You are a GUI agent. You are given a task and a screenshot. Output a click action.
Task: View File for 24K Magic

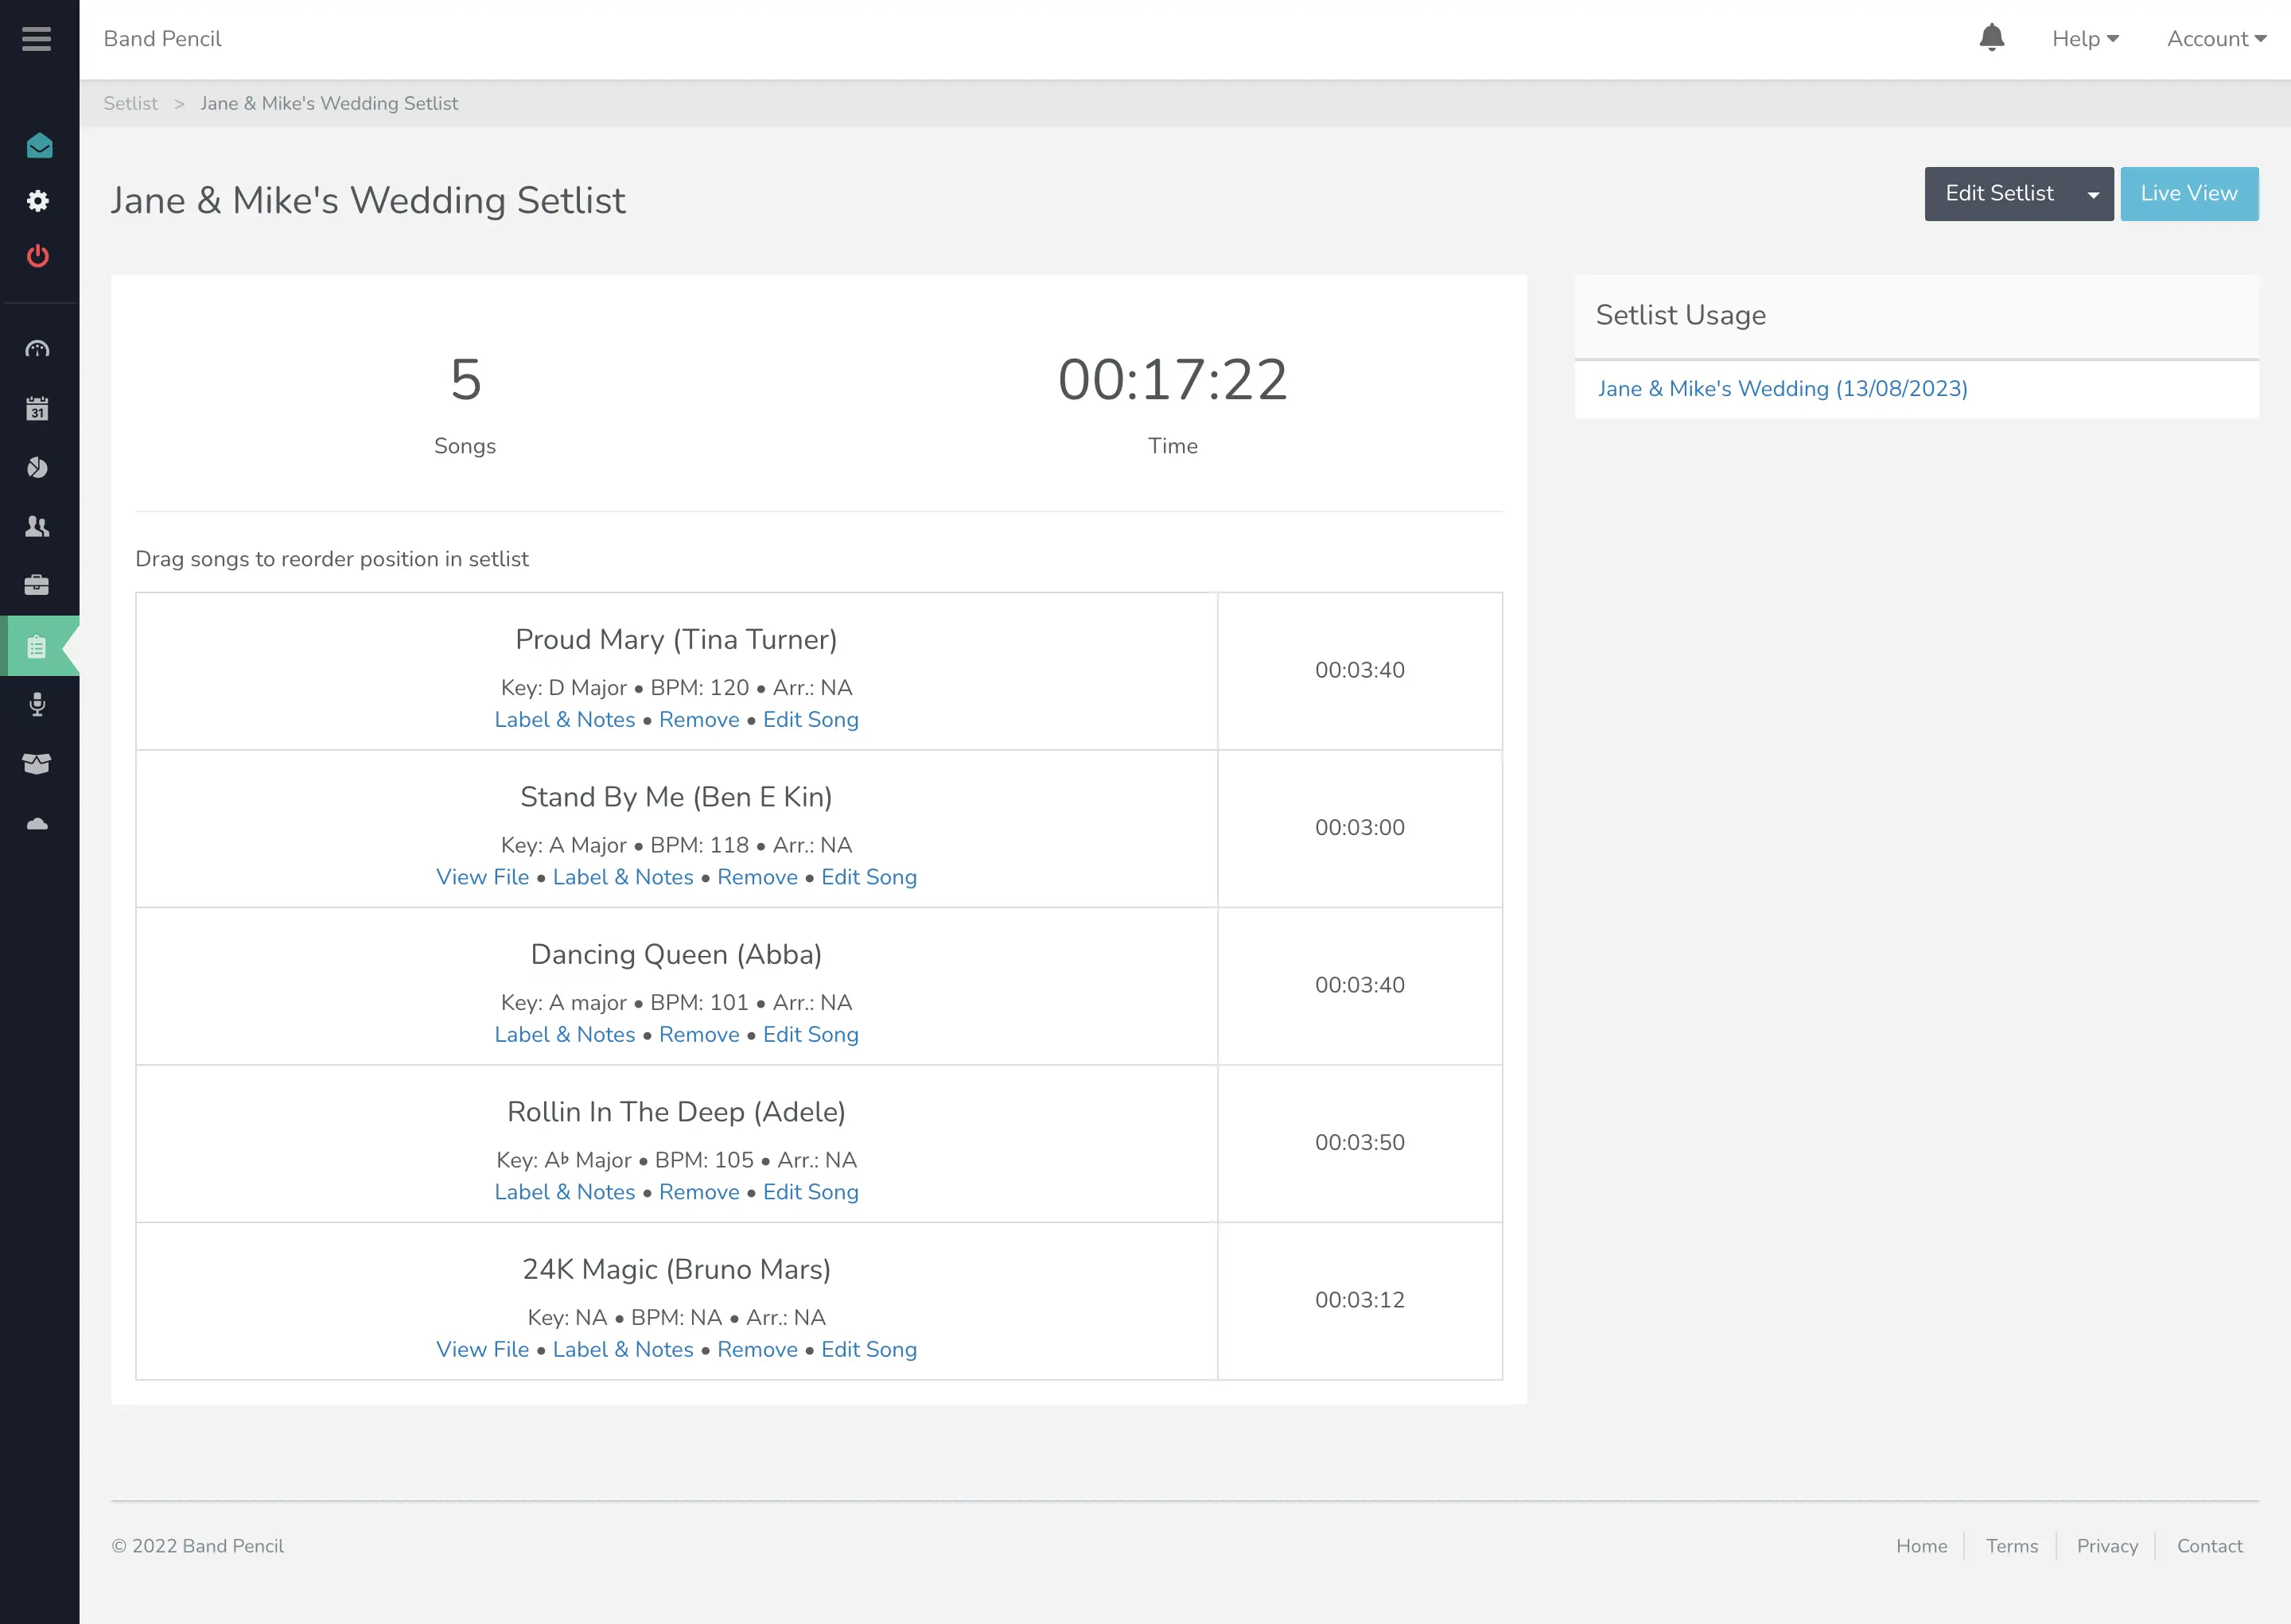click(483, 1350)
